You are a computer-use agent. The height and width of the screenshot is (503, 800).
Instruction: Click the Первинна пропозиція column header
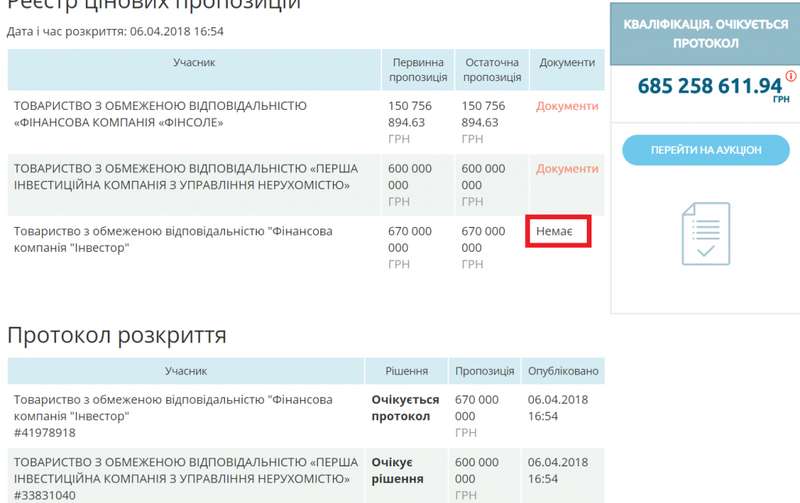[418, 69]
